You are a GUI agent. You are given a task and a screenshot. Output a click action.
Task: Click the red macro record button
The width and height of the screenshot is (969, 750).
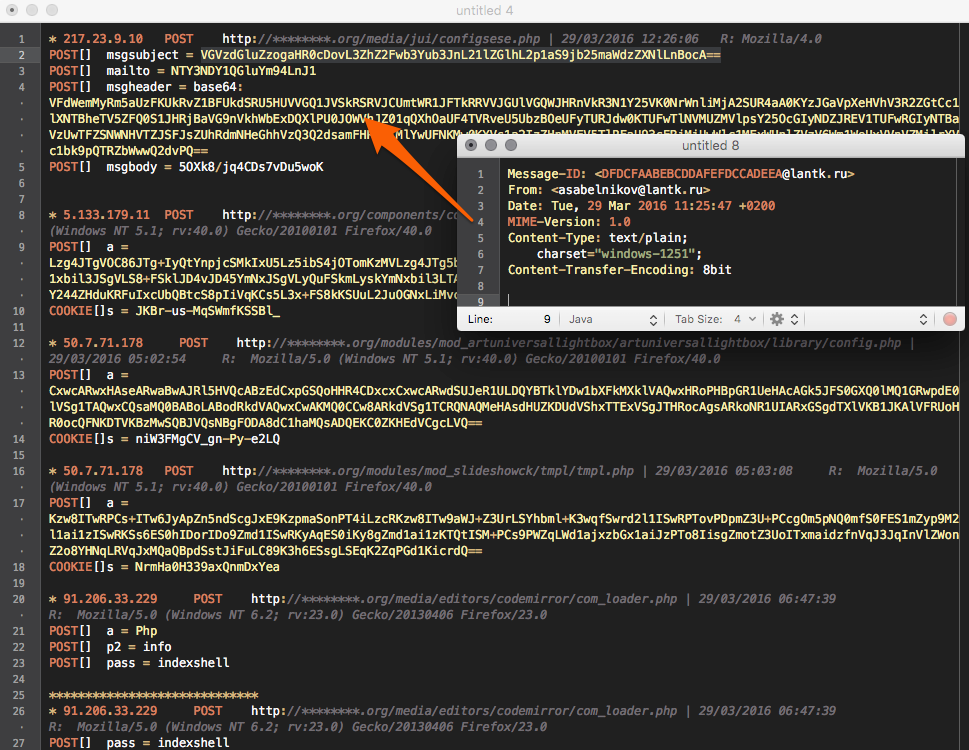click(950, 319)
